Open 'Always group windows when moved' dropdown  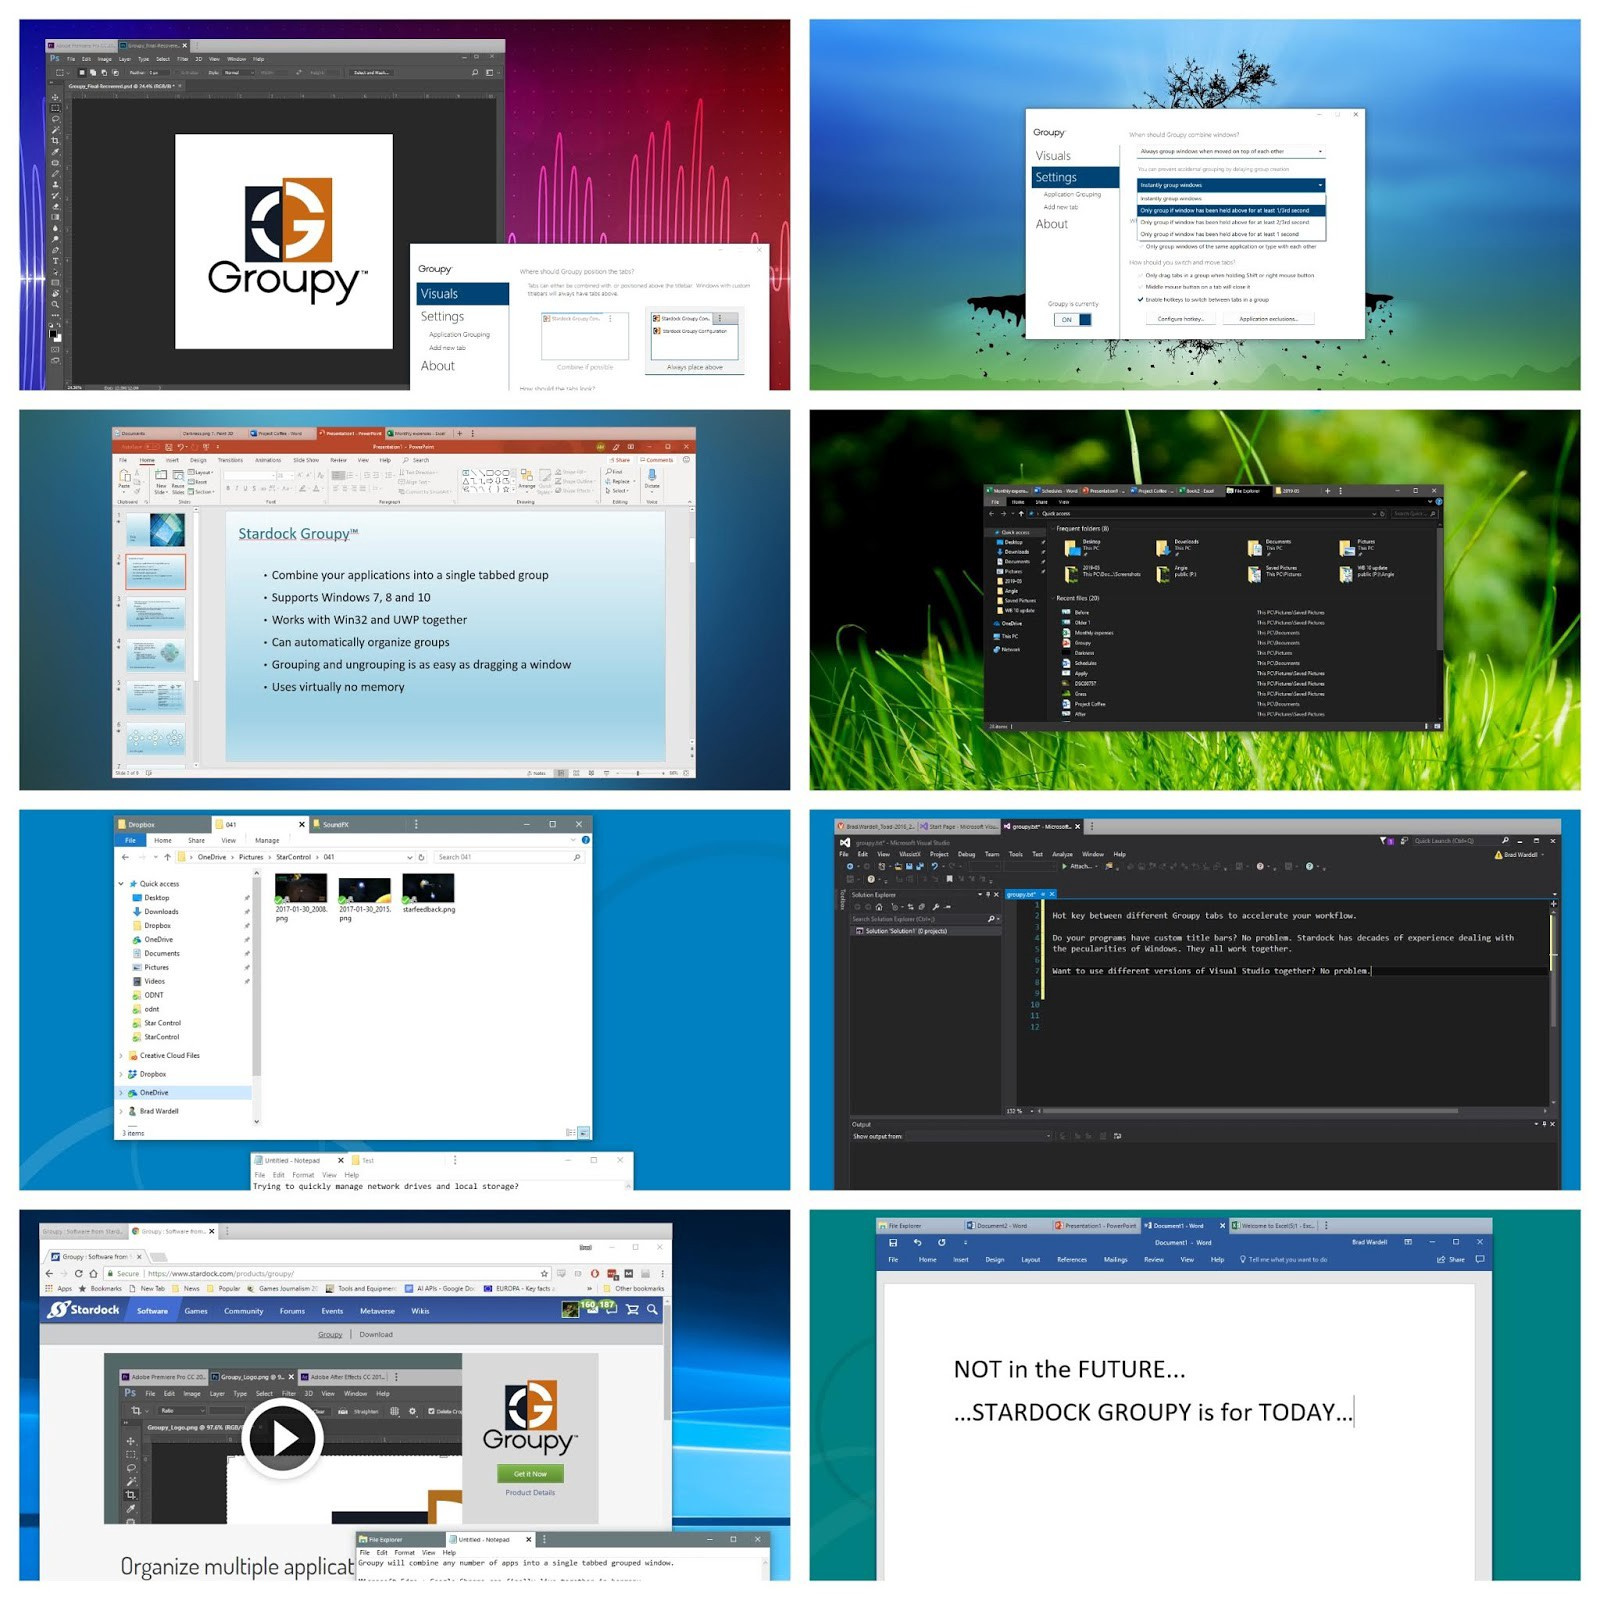pyautogui.click(x=1230, y=152)
